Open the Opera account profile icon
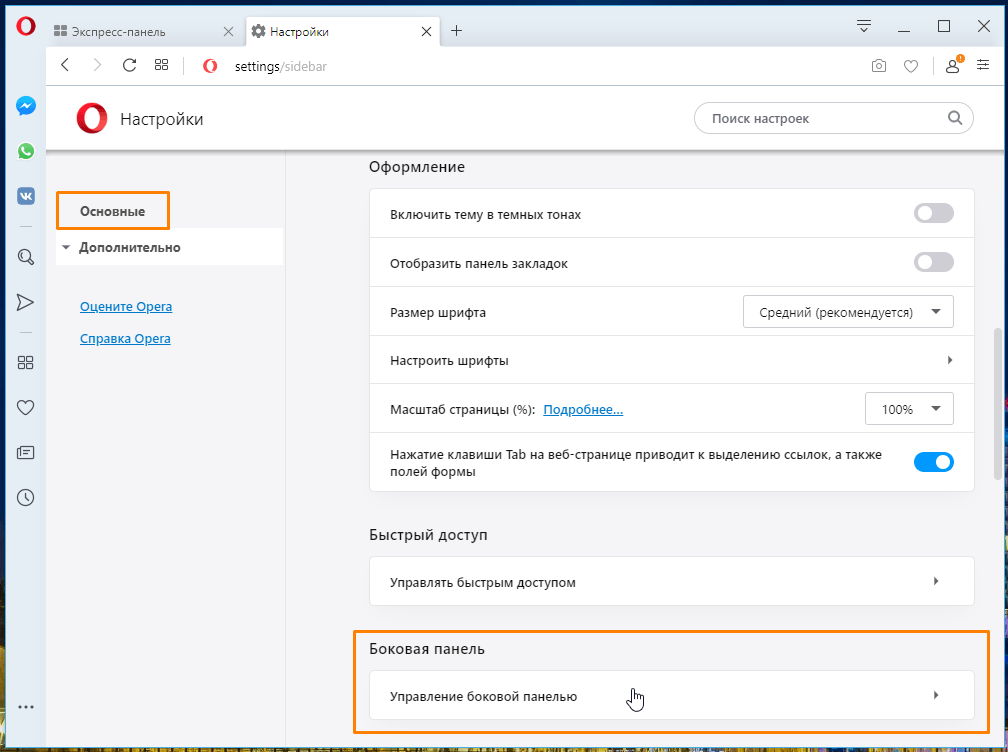Screen dimensions: 1008x752 (x=953, y=66)
